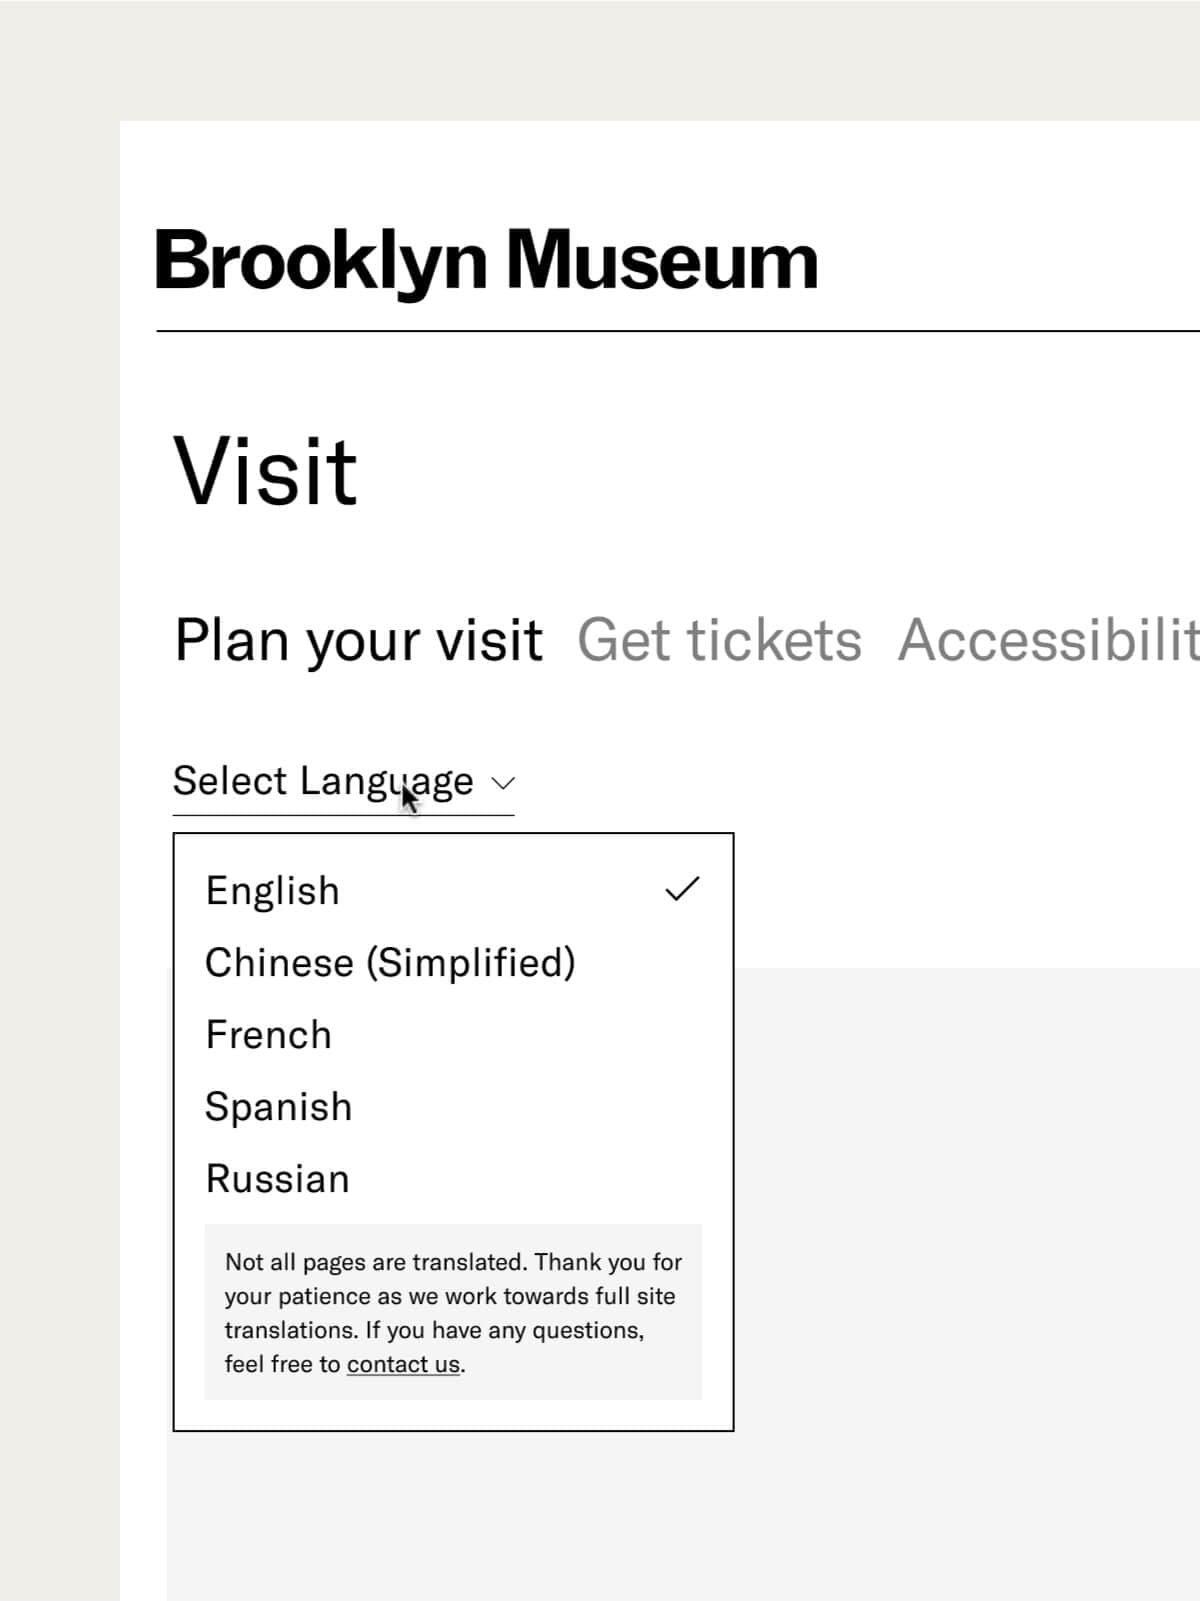Follow the contact us link
Image resolution: width=1200 pixels, height=1601 pixels.
click(403, 1364)
